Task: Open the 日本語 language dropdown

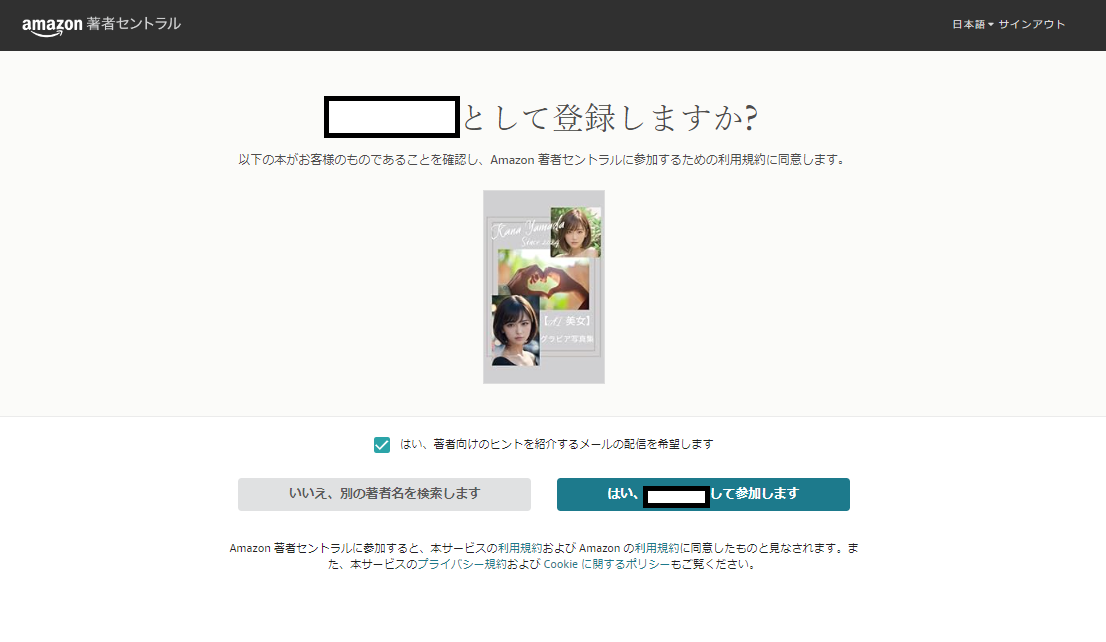Action: point(968,24)
